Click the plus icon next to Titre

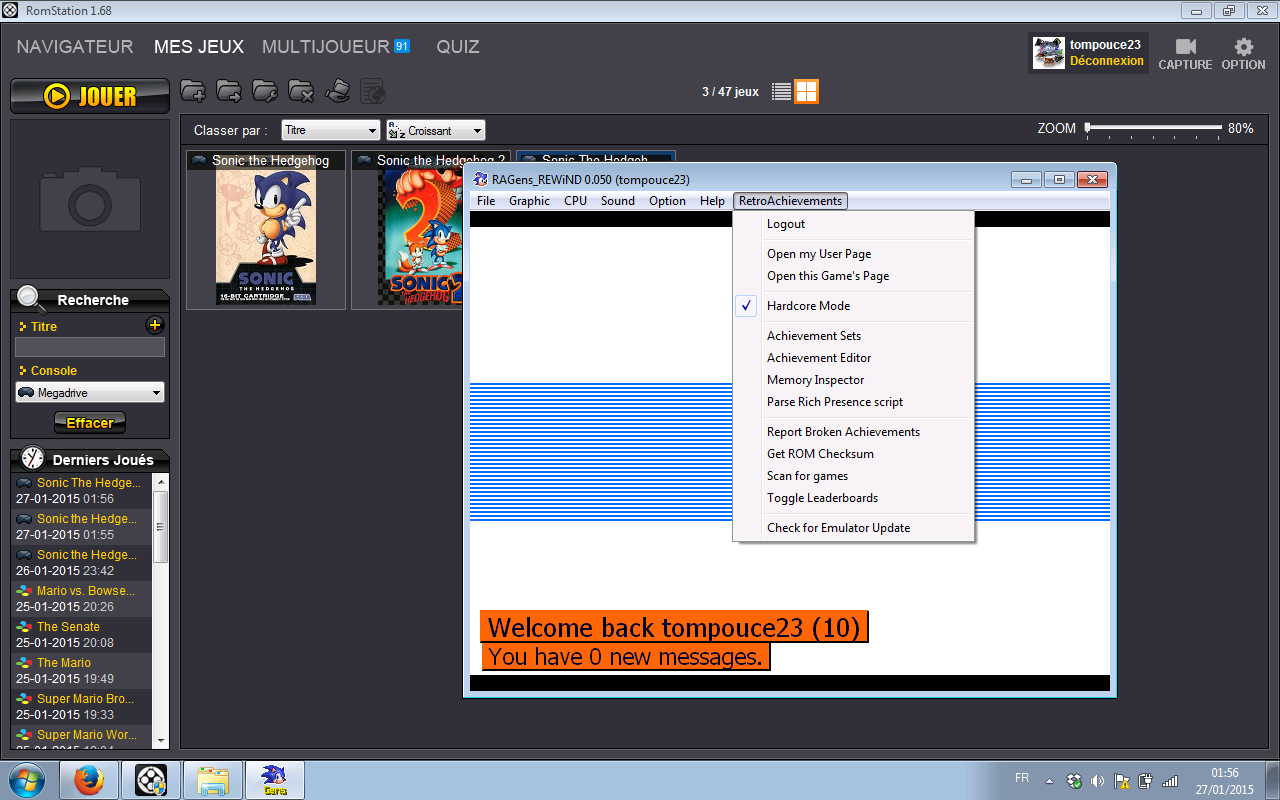click(154, 325)
